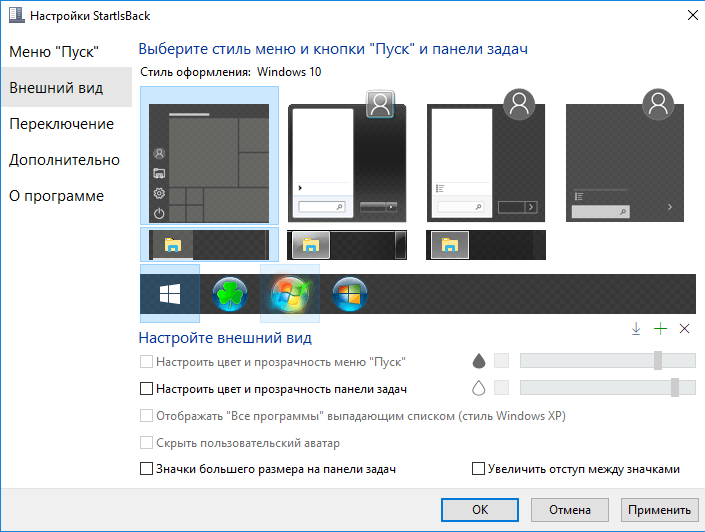The image size is (705, 532).
Task: Open the О программе tab
Action: click(67, 196)
